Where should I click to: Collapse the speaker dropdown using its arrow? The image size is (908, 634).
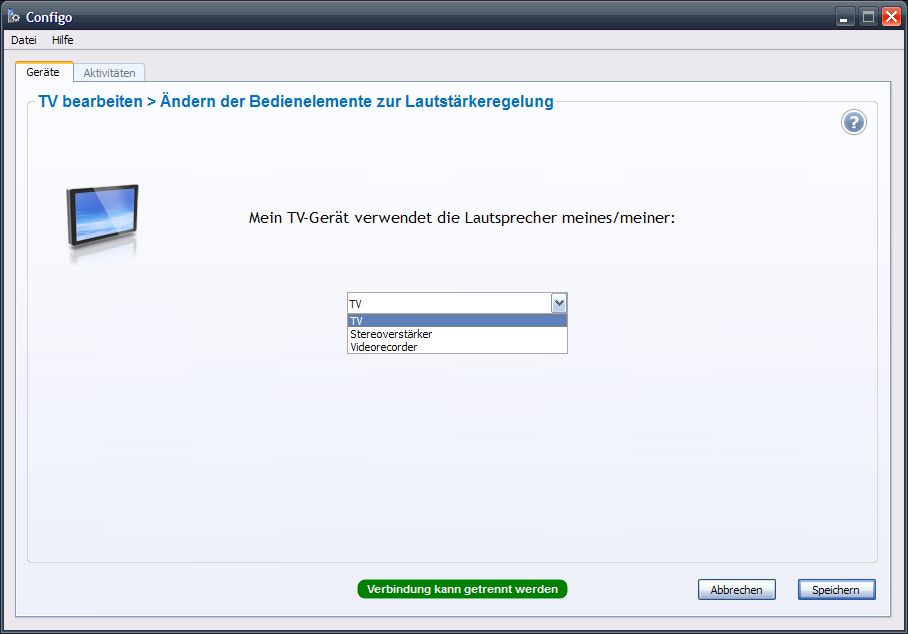point(559,303)
